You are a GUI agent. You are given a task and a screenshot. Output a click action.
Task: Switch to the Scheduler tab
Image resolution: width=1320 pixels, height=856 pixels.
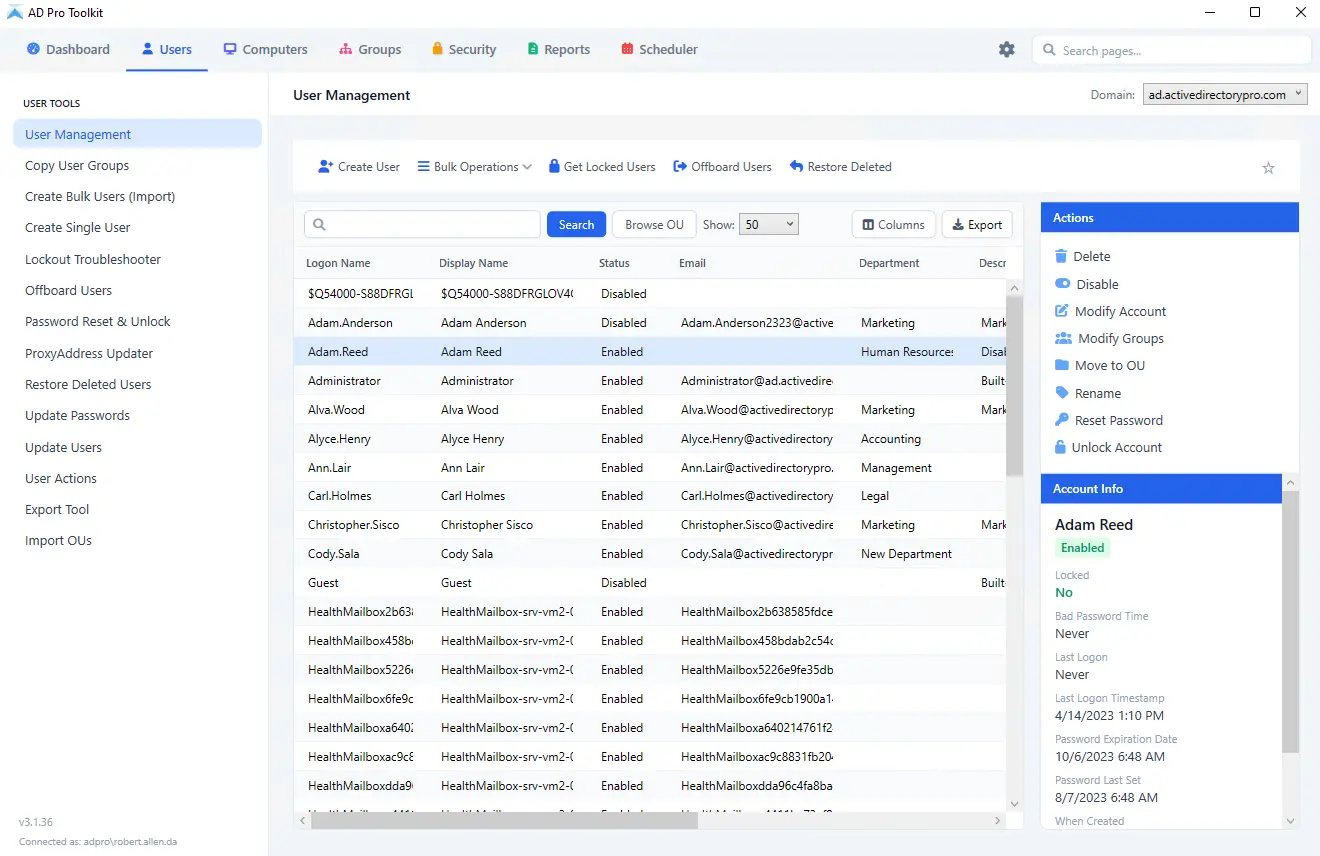(659, 49)
